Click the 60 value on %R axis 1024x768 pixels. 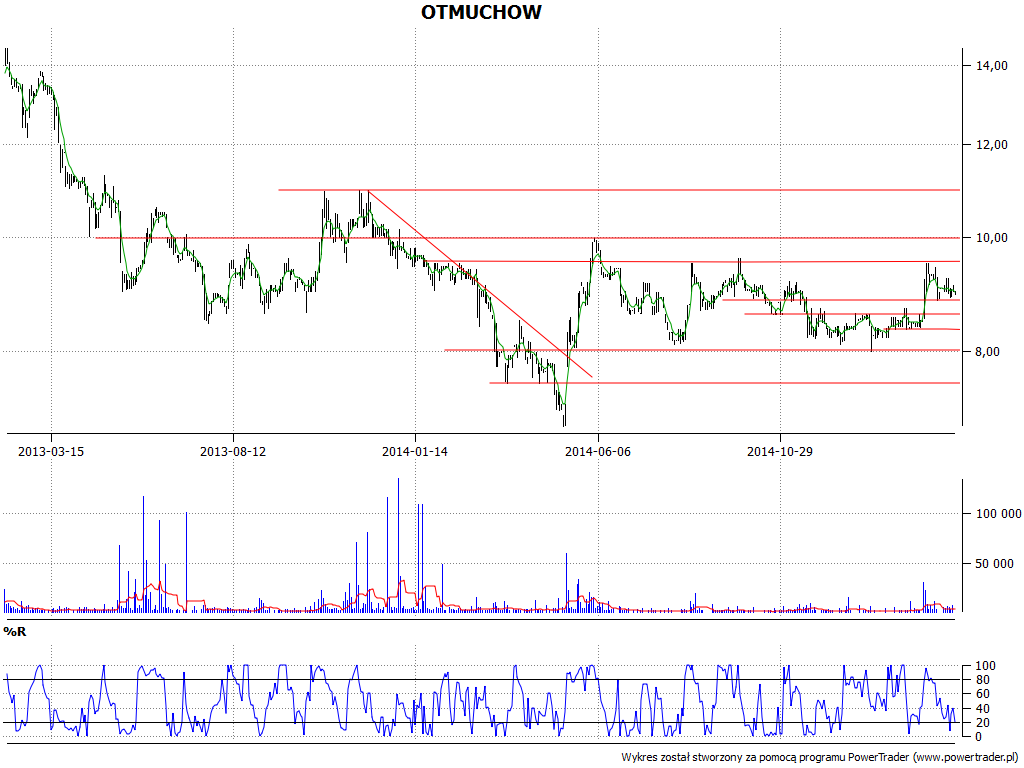pyautogui.click(x=983, y=694)
